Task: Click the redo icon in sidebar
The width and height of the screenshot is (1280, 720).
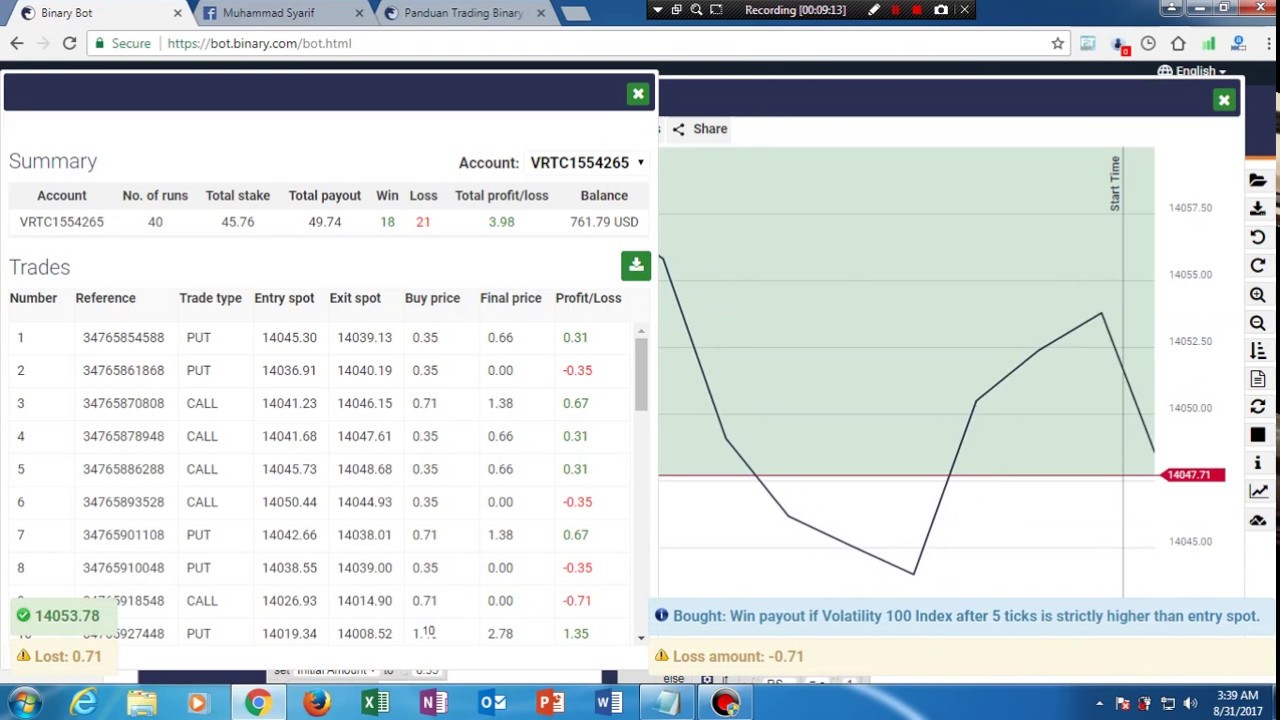Action: click(x=1258, y=265)
